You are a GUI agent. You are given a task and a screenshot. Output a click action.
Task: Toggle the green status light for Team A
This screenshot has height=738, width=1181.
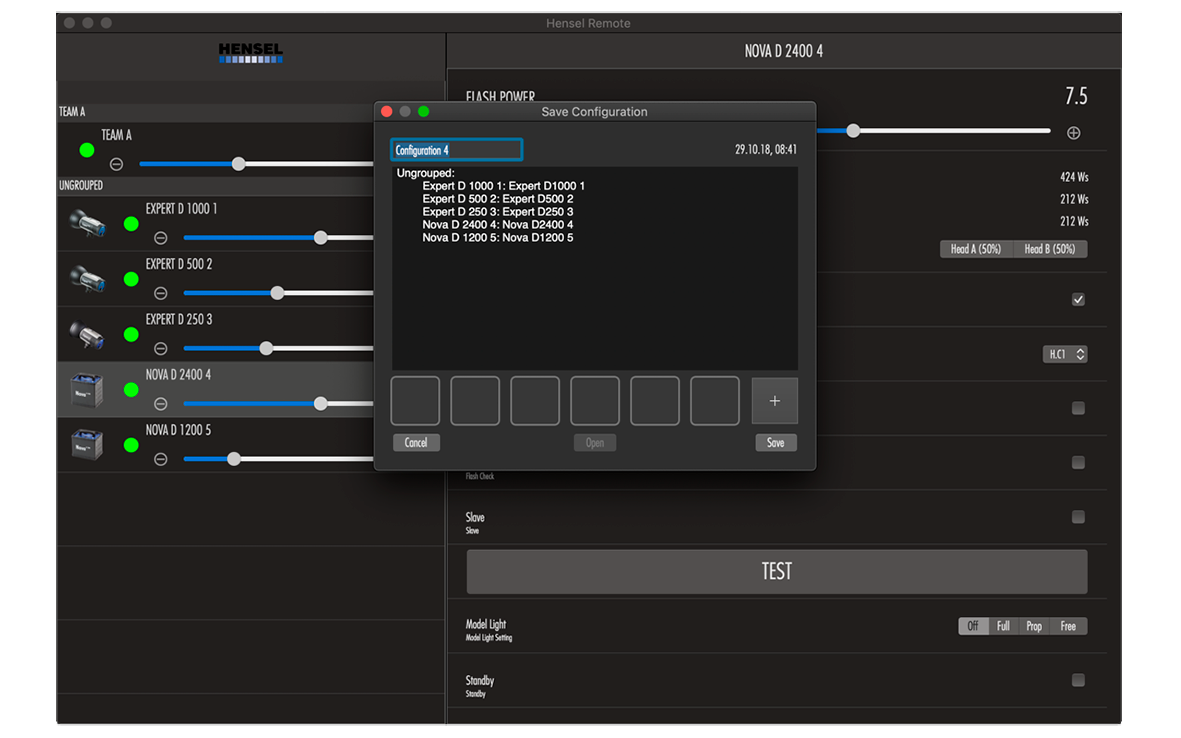tap(87, 150)
